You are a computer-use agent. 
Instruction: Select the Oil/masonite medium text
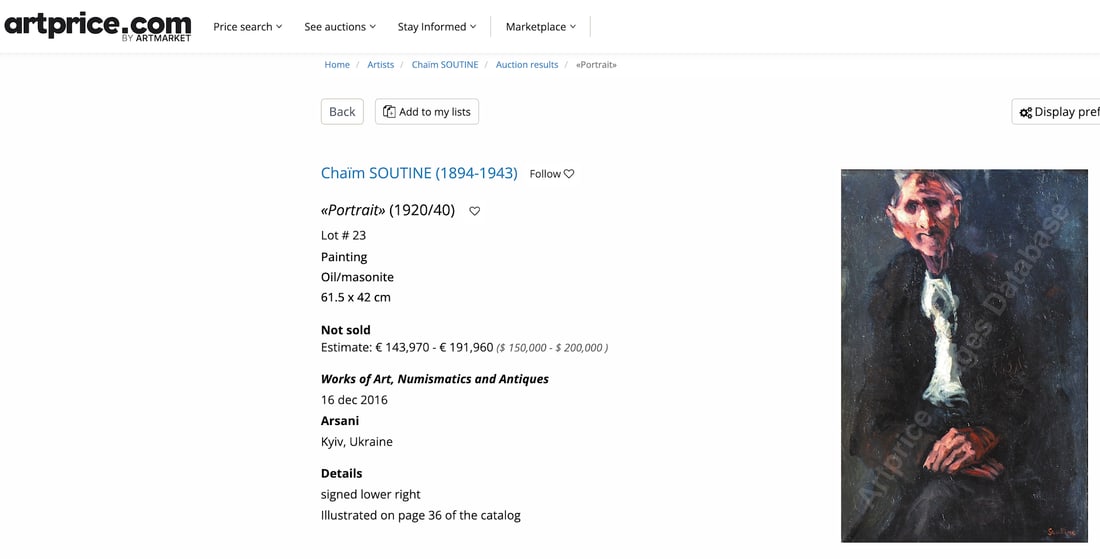[x=357, y=277]
